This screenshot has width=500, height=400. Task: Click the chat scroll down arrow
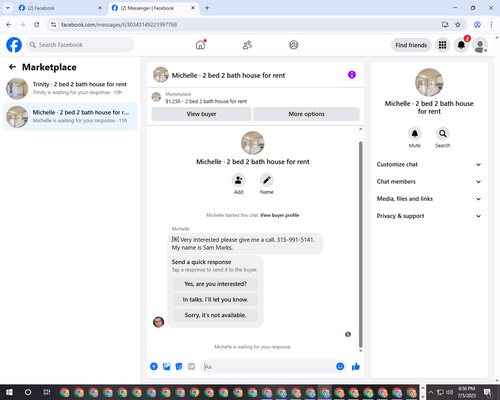pos(360,351)
